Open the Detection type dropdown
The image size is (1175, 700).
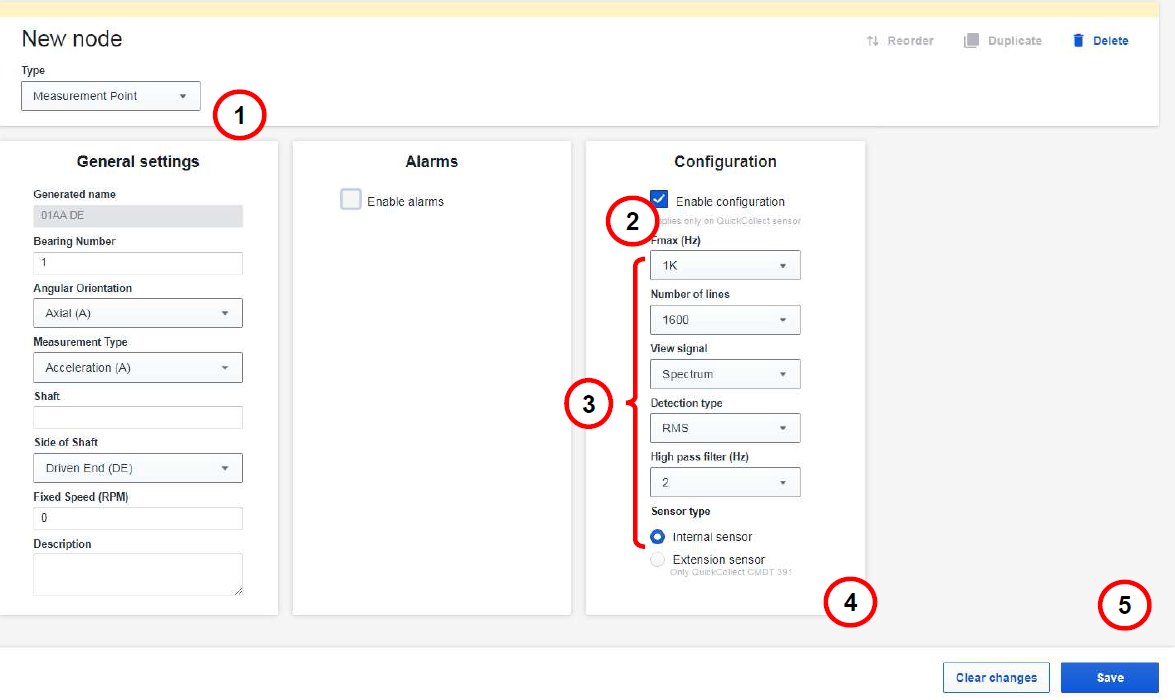click(725, 428)
